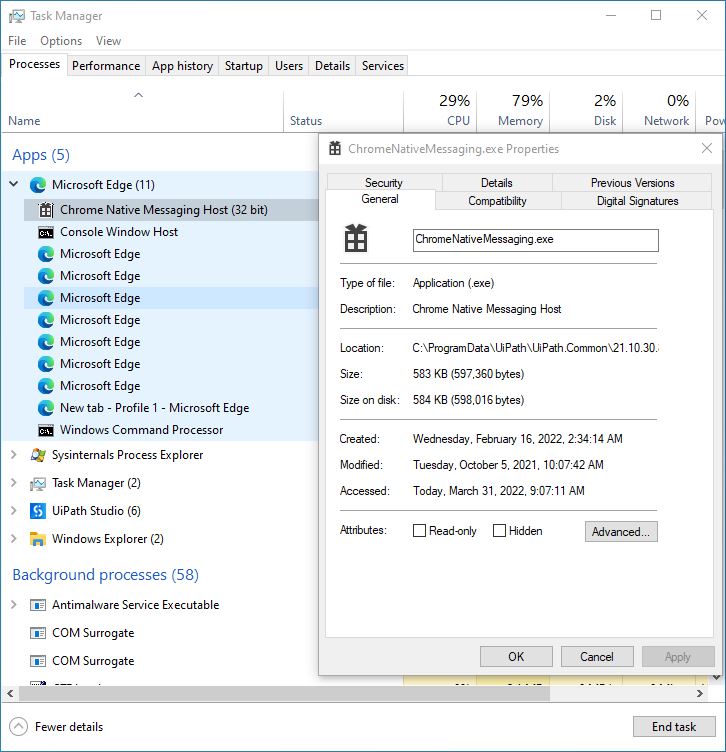Image resolution: width=726 pixels, height=752 pixels.
Task: Switch to the Users tab
Action: (x=289, y=66)
